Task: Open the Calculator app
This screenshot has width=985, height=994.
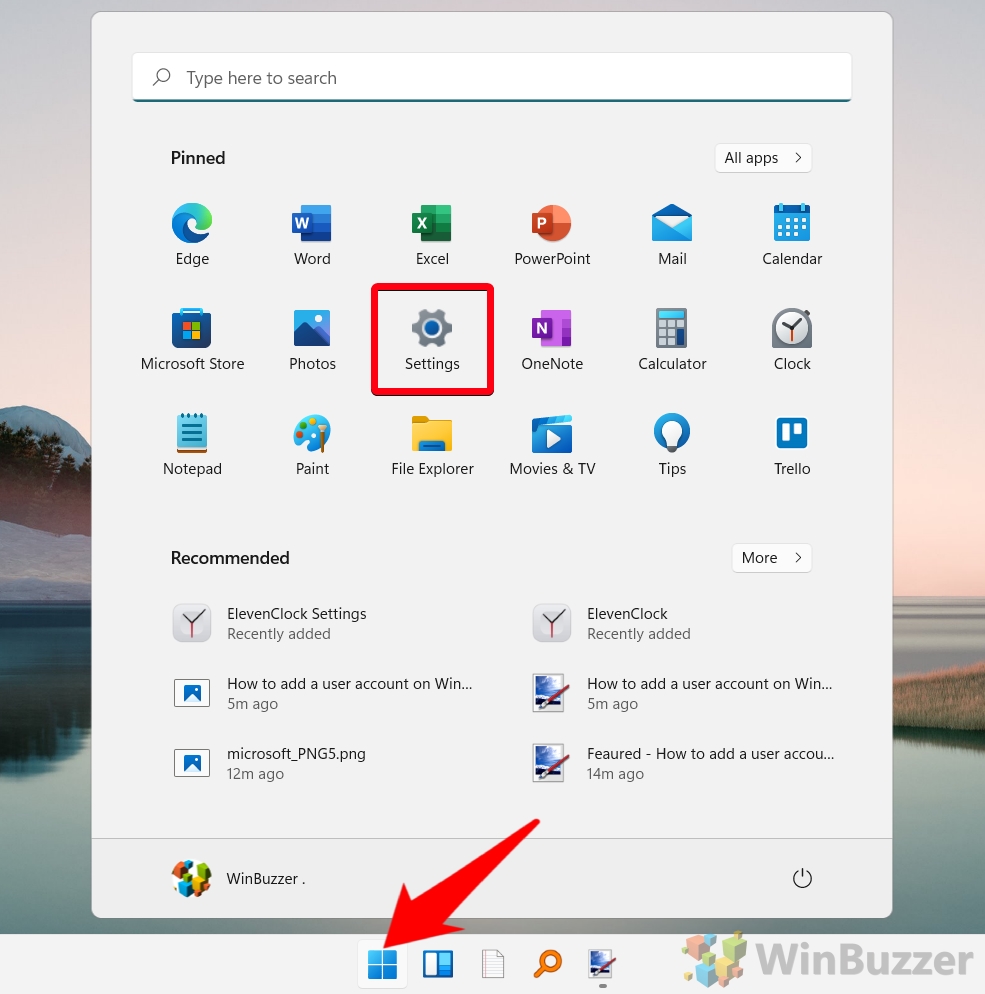Action: 672,340
